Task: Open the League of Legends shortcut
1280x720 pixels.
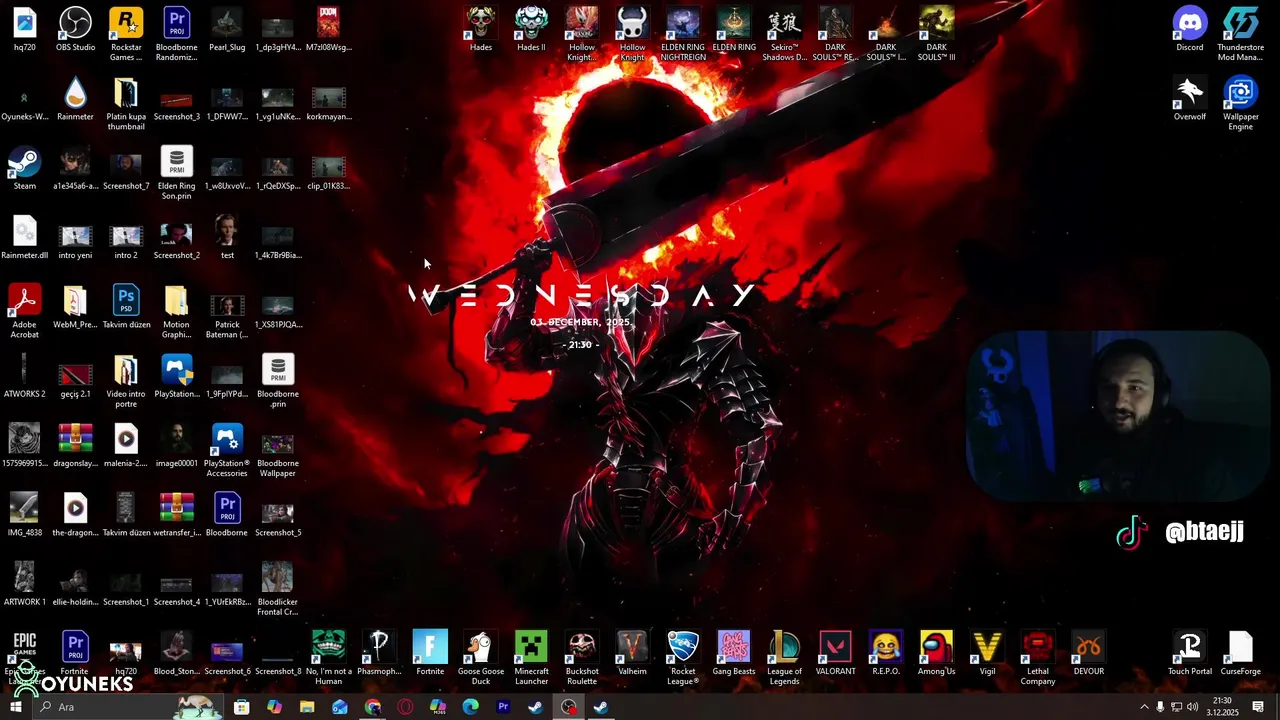Action: click(x=784, y=658)
